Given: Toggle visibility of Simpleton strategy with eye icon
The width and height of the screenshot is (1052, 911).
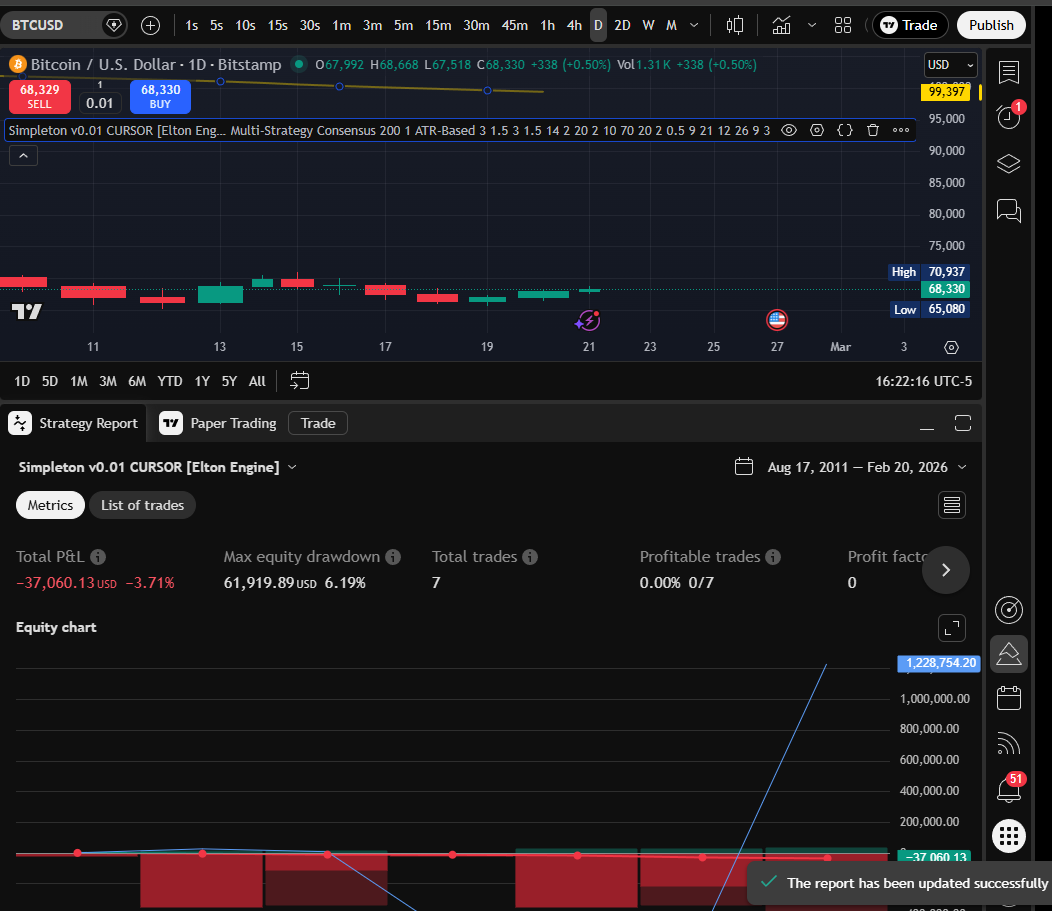Looking at the screenshot, I should coord(789,130).
